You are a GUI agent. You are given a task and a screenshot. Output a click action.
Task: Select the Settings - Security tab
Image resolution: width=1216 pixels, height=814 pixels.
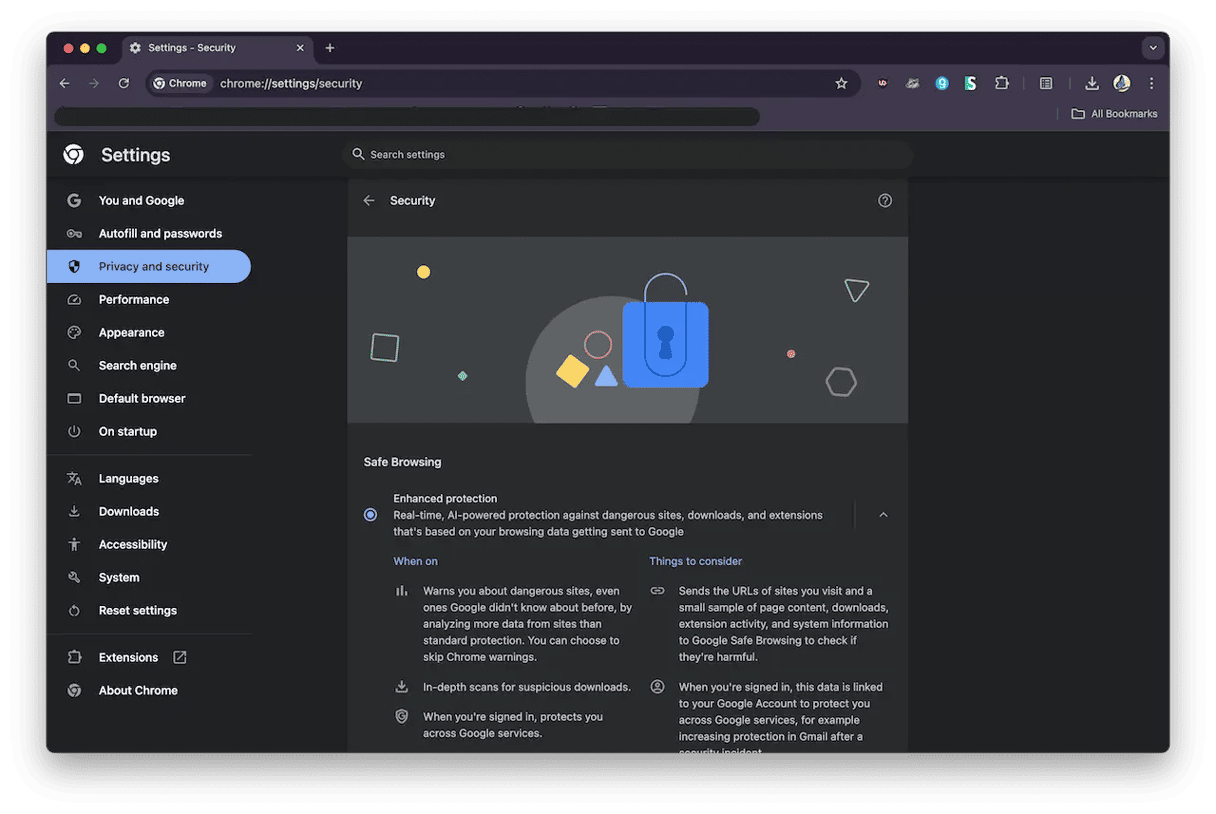pos(217,48)
